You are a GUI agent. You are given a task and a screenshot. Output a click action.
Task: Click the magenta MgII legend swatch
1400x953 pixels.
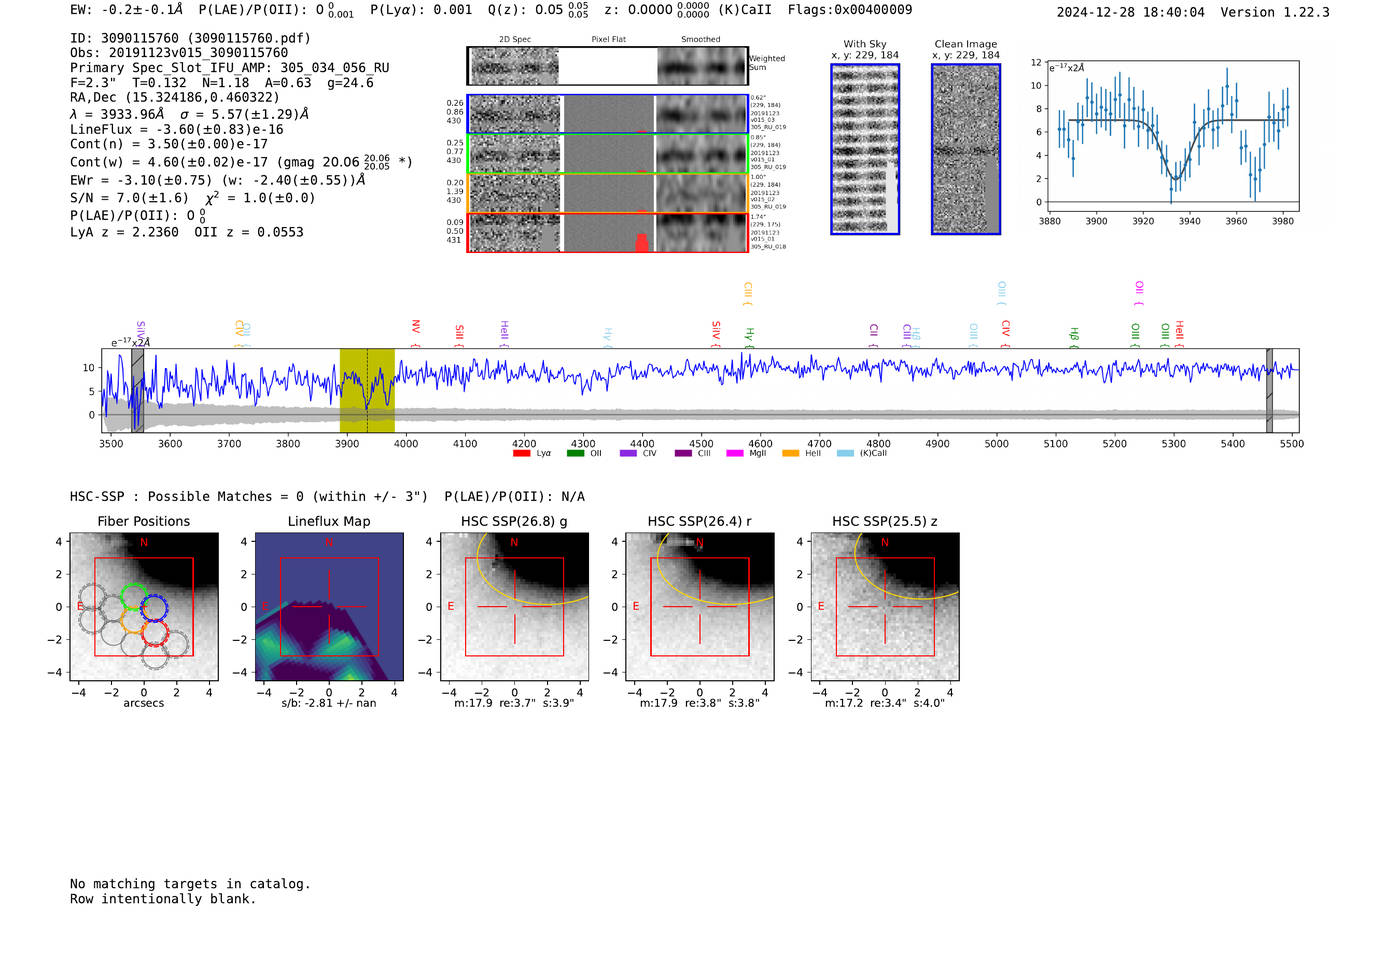735,453
